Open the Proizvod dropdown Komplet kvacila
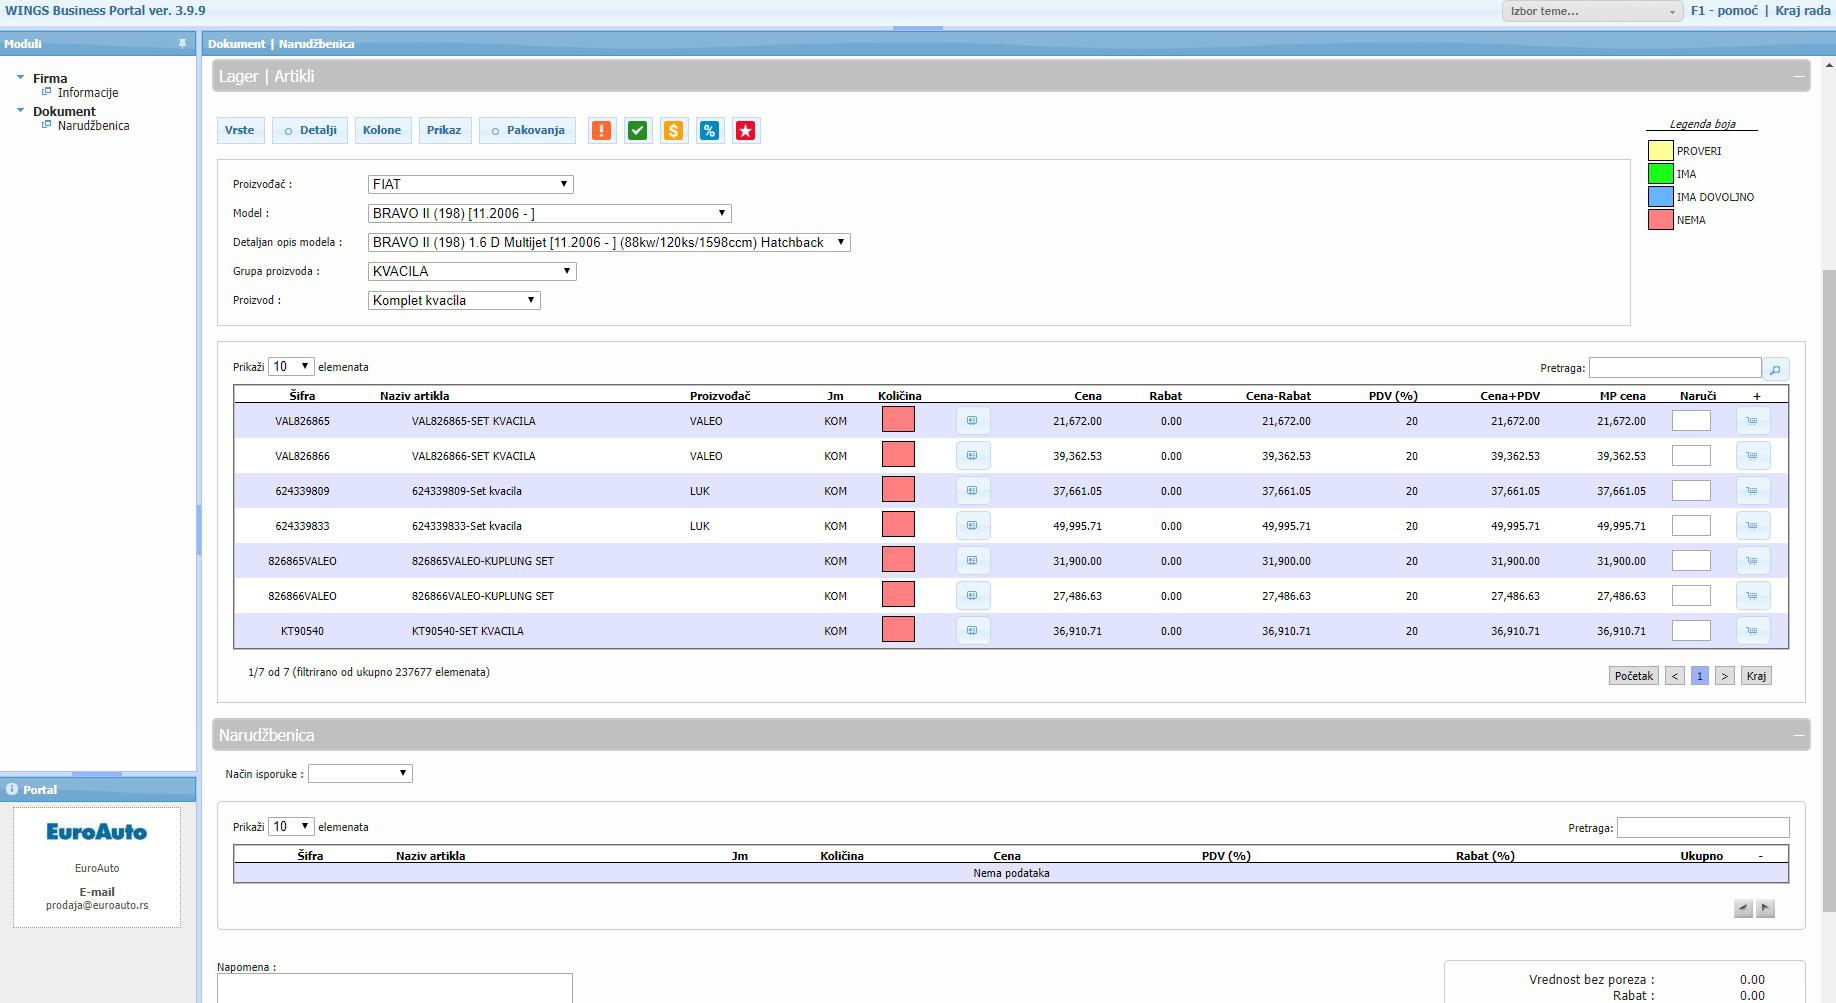Viewport: 1836px width, 1003px height. (x=454, y=300)
